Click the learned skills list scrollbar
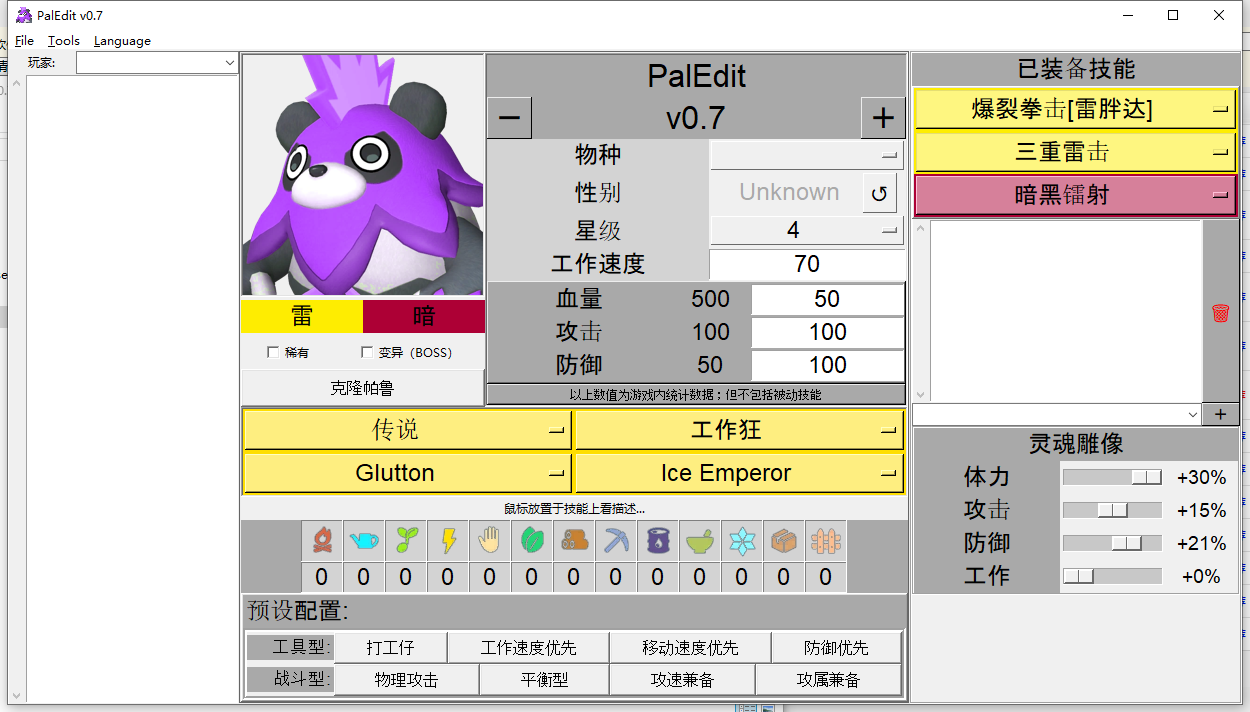1250x712 pixels. coord(921,311)
